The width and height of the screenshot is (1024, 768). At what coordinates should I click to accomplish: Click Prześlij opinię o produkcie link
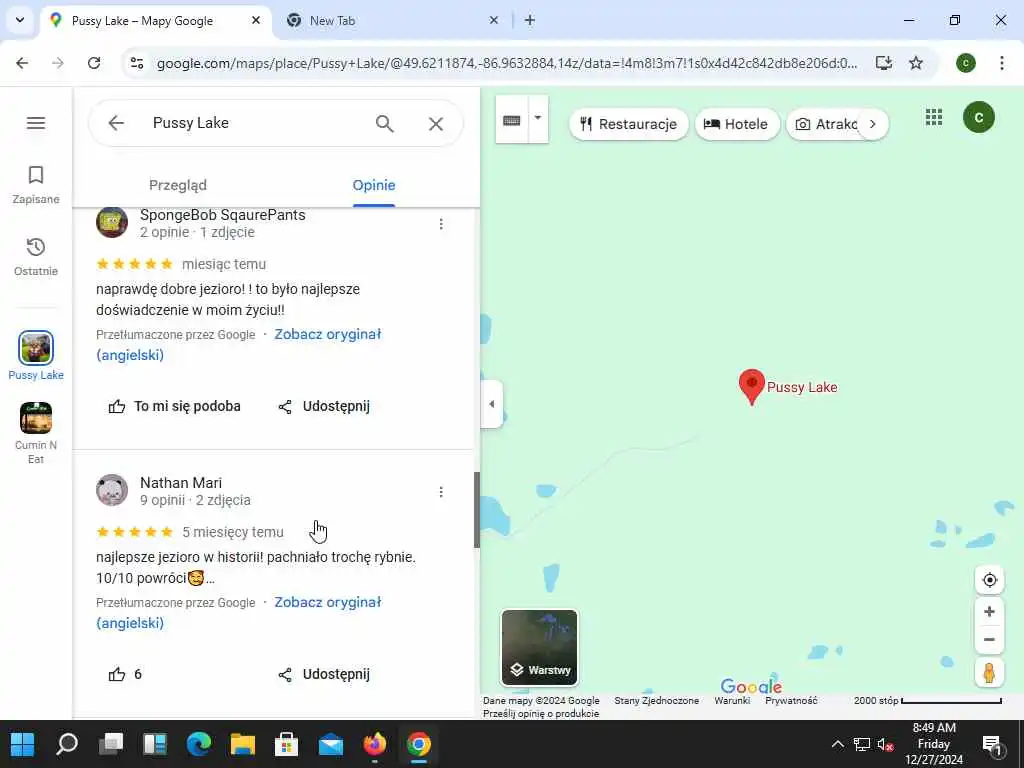(x=541, y=714)
